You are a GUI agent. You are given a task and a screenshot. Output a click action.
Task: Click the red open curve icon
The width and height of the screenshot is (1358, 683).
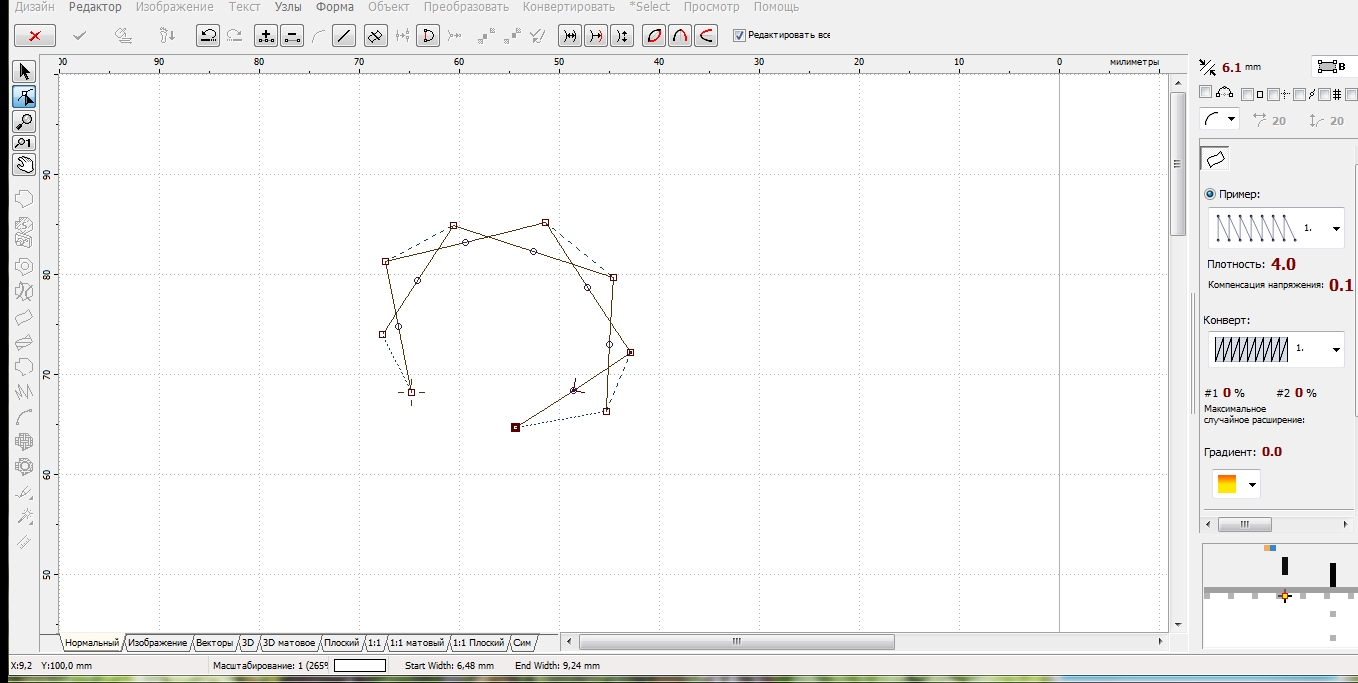pyautogui.click(x=706, y=35)
